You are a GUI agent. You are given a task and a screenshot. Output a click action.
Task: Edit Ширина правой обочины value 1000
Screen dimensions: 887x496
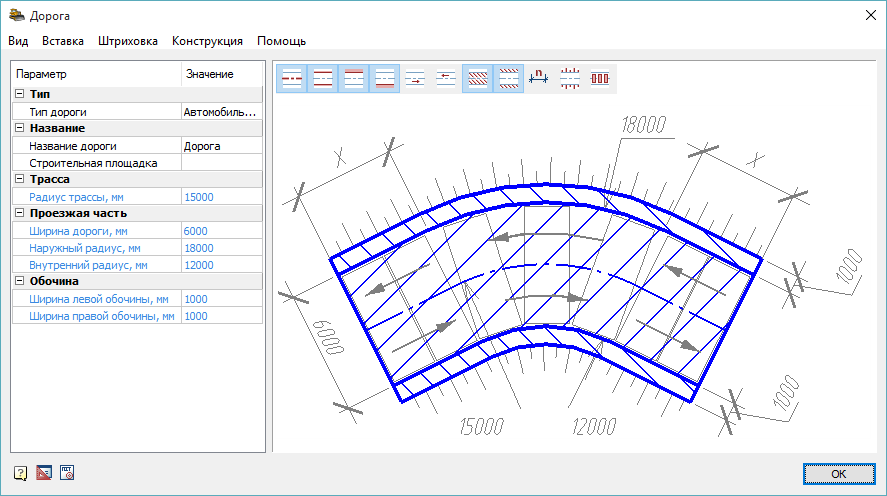(x=222, y=316)
